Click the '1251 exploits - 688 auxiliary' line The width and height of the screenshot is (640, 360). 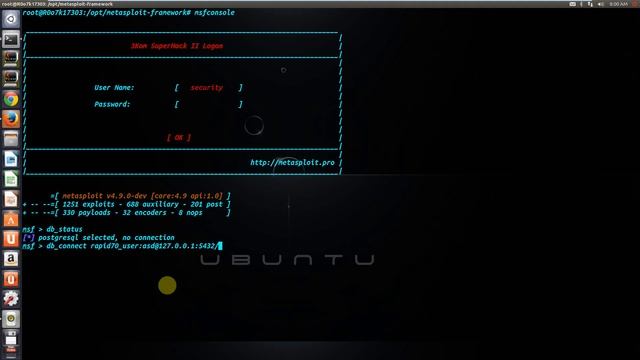(127, 204)
